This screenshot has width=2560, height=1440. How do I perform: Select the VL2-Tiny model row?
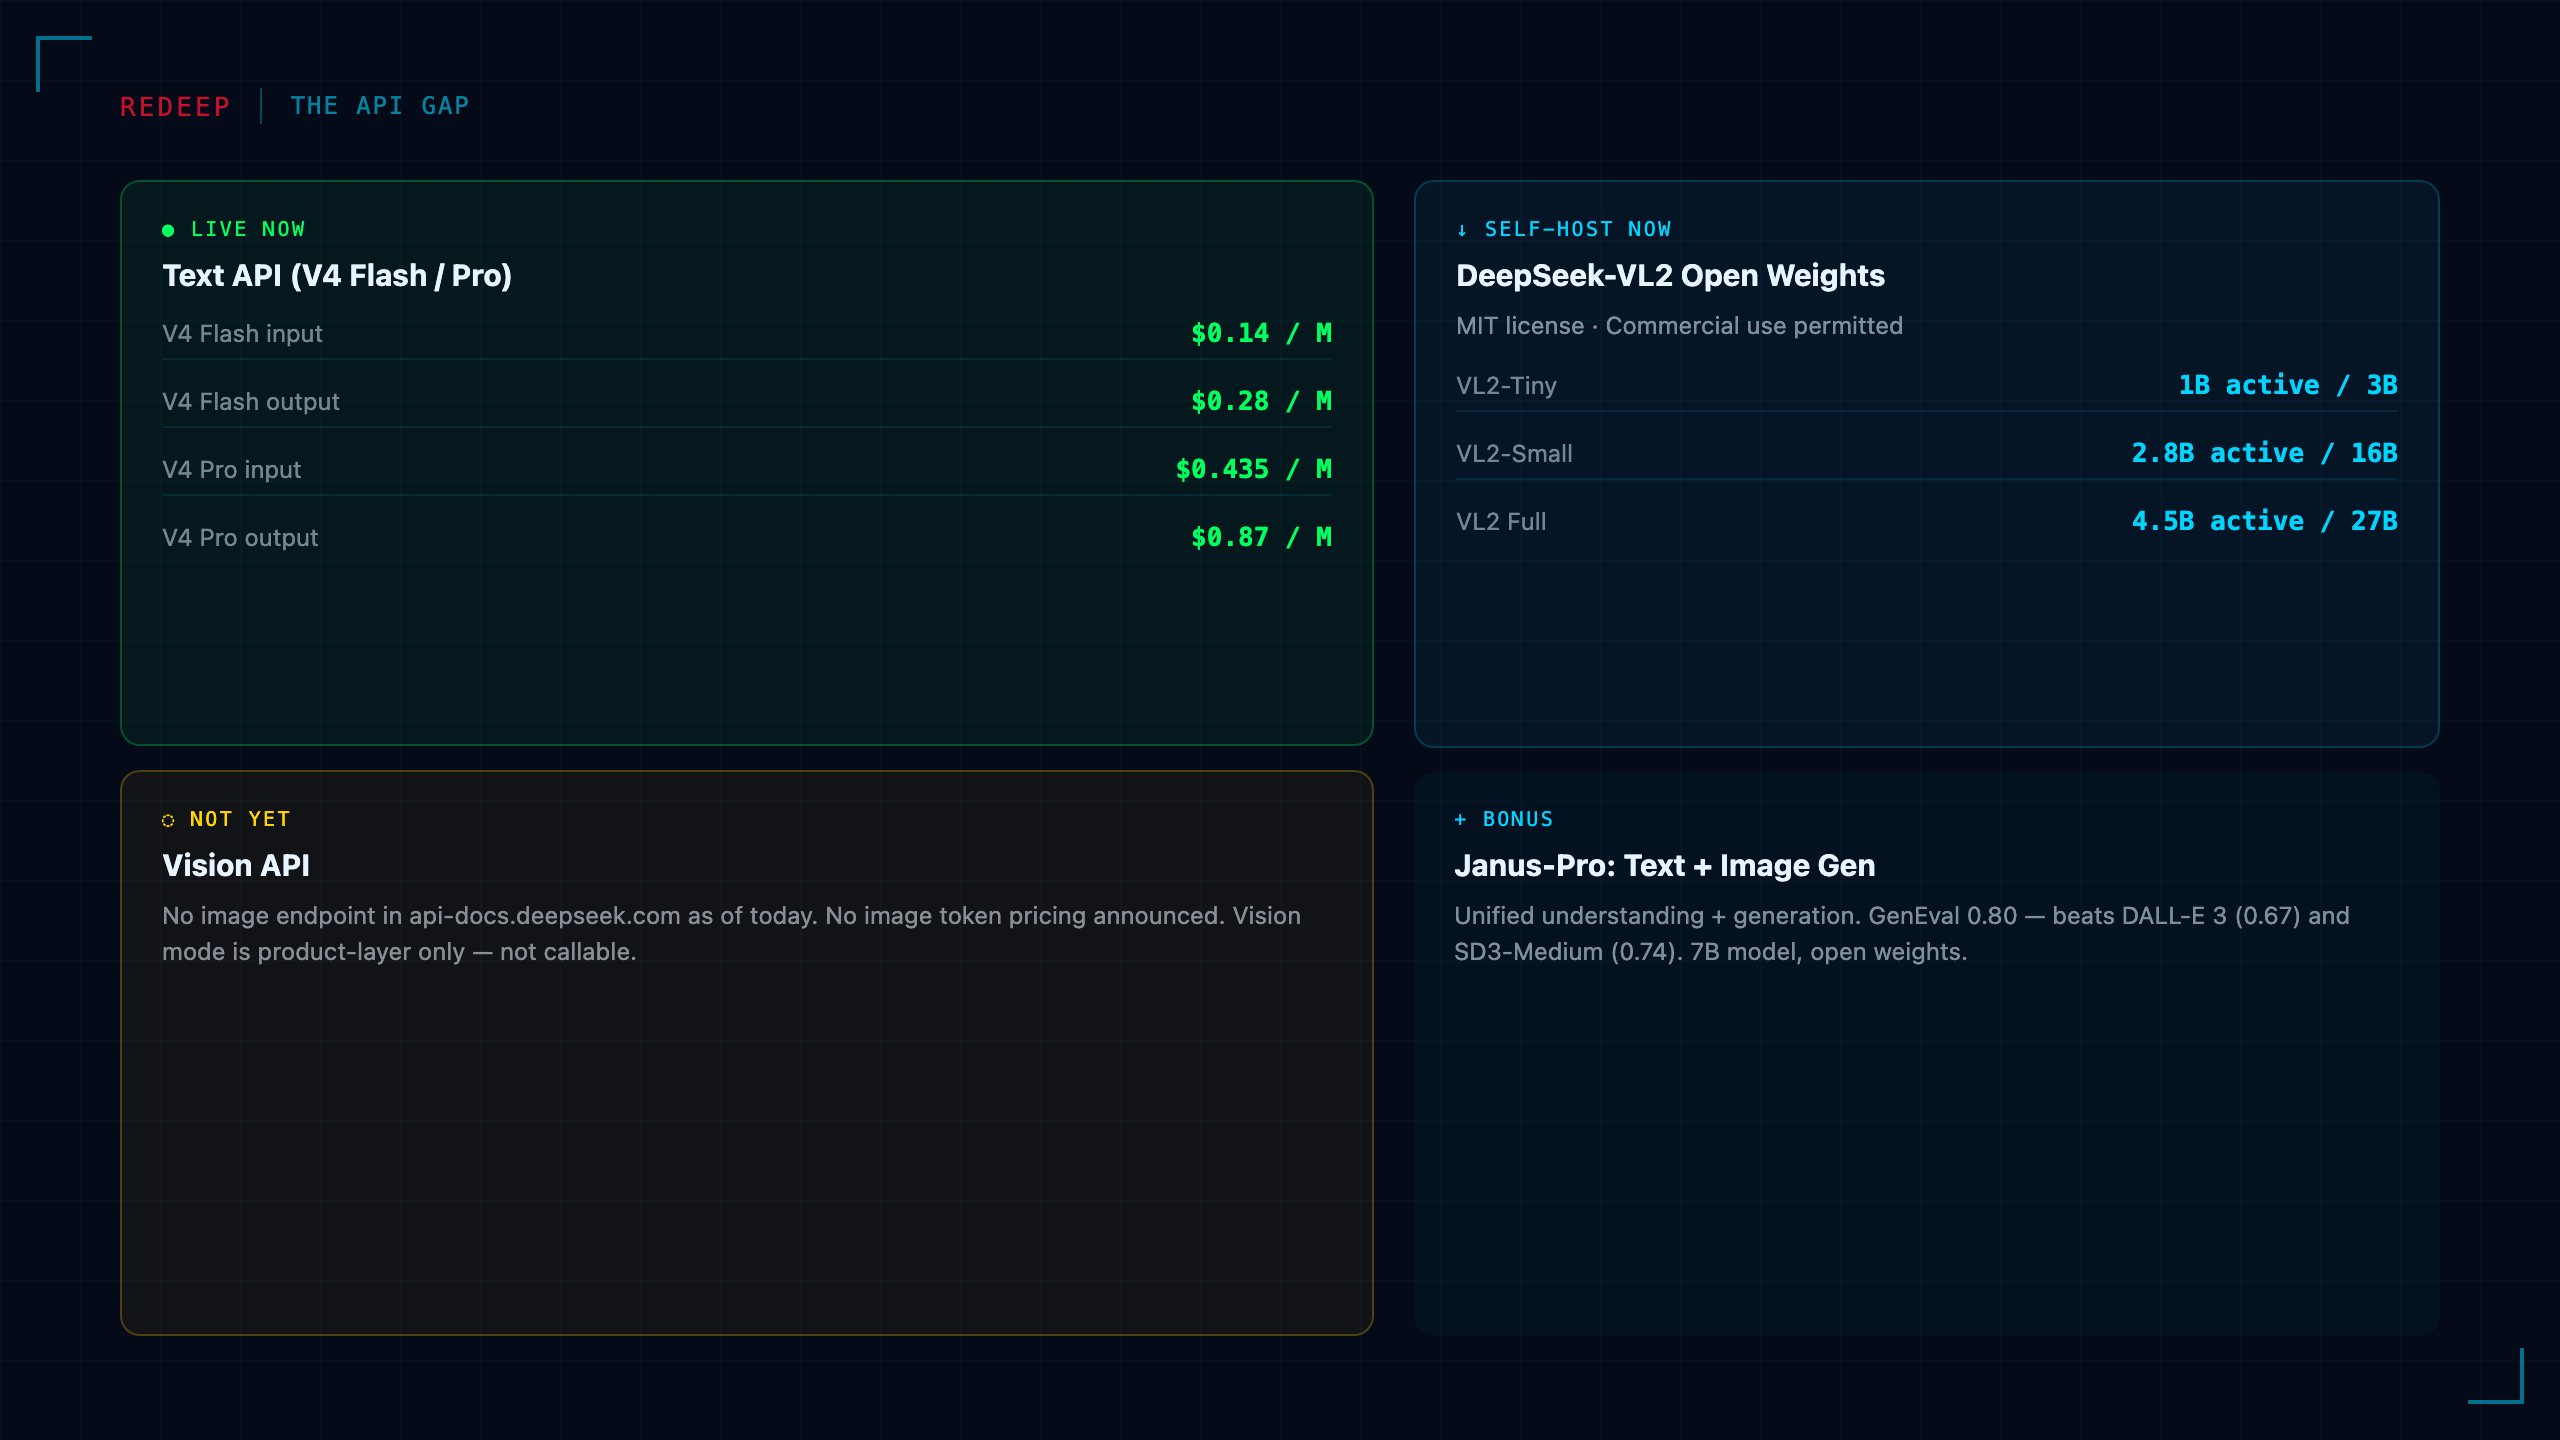pyautogui.click(x=1927, y=386)
